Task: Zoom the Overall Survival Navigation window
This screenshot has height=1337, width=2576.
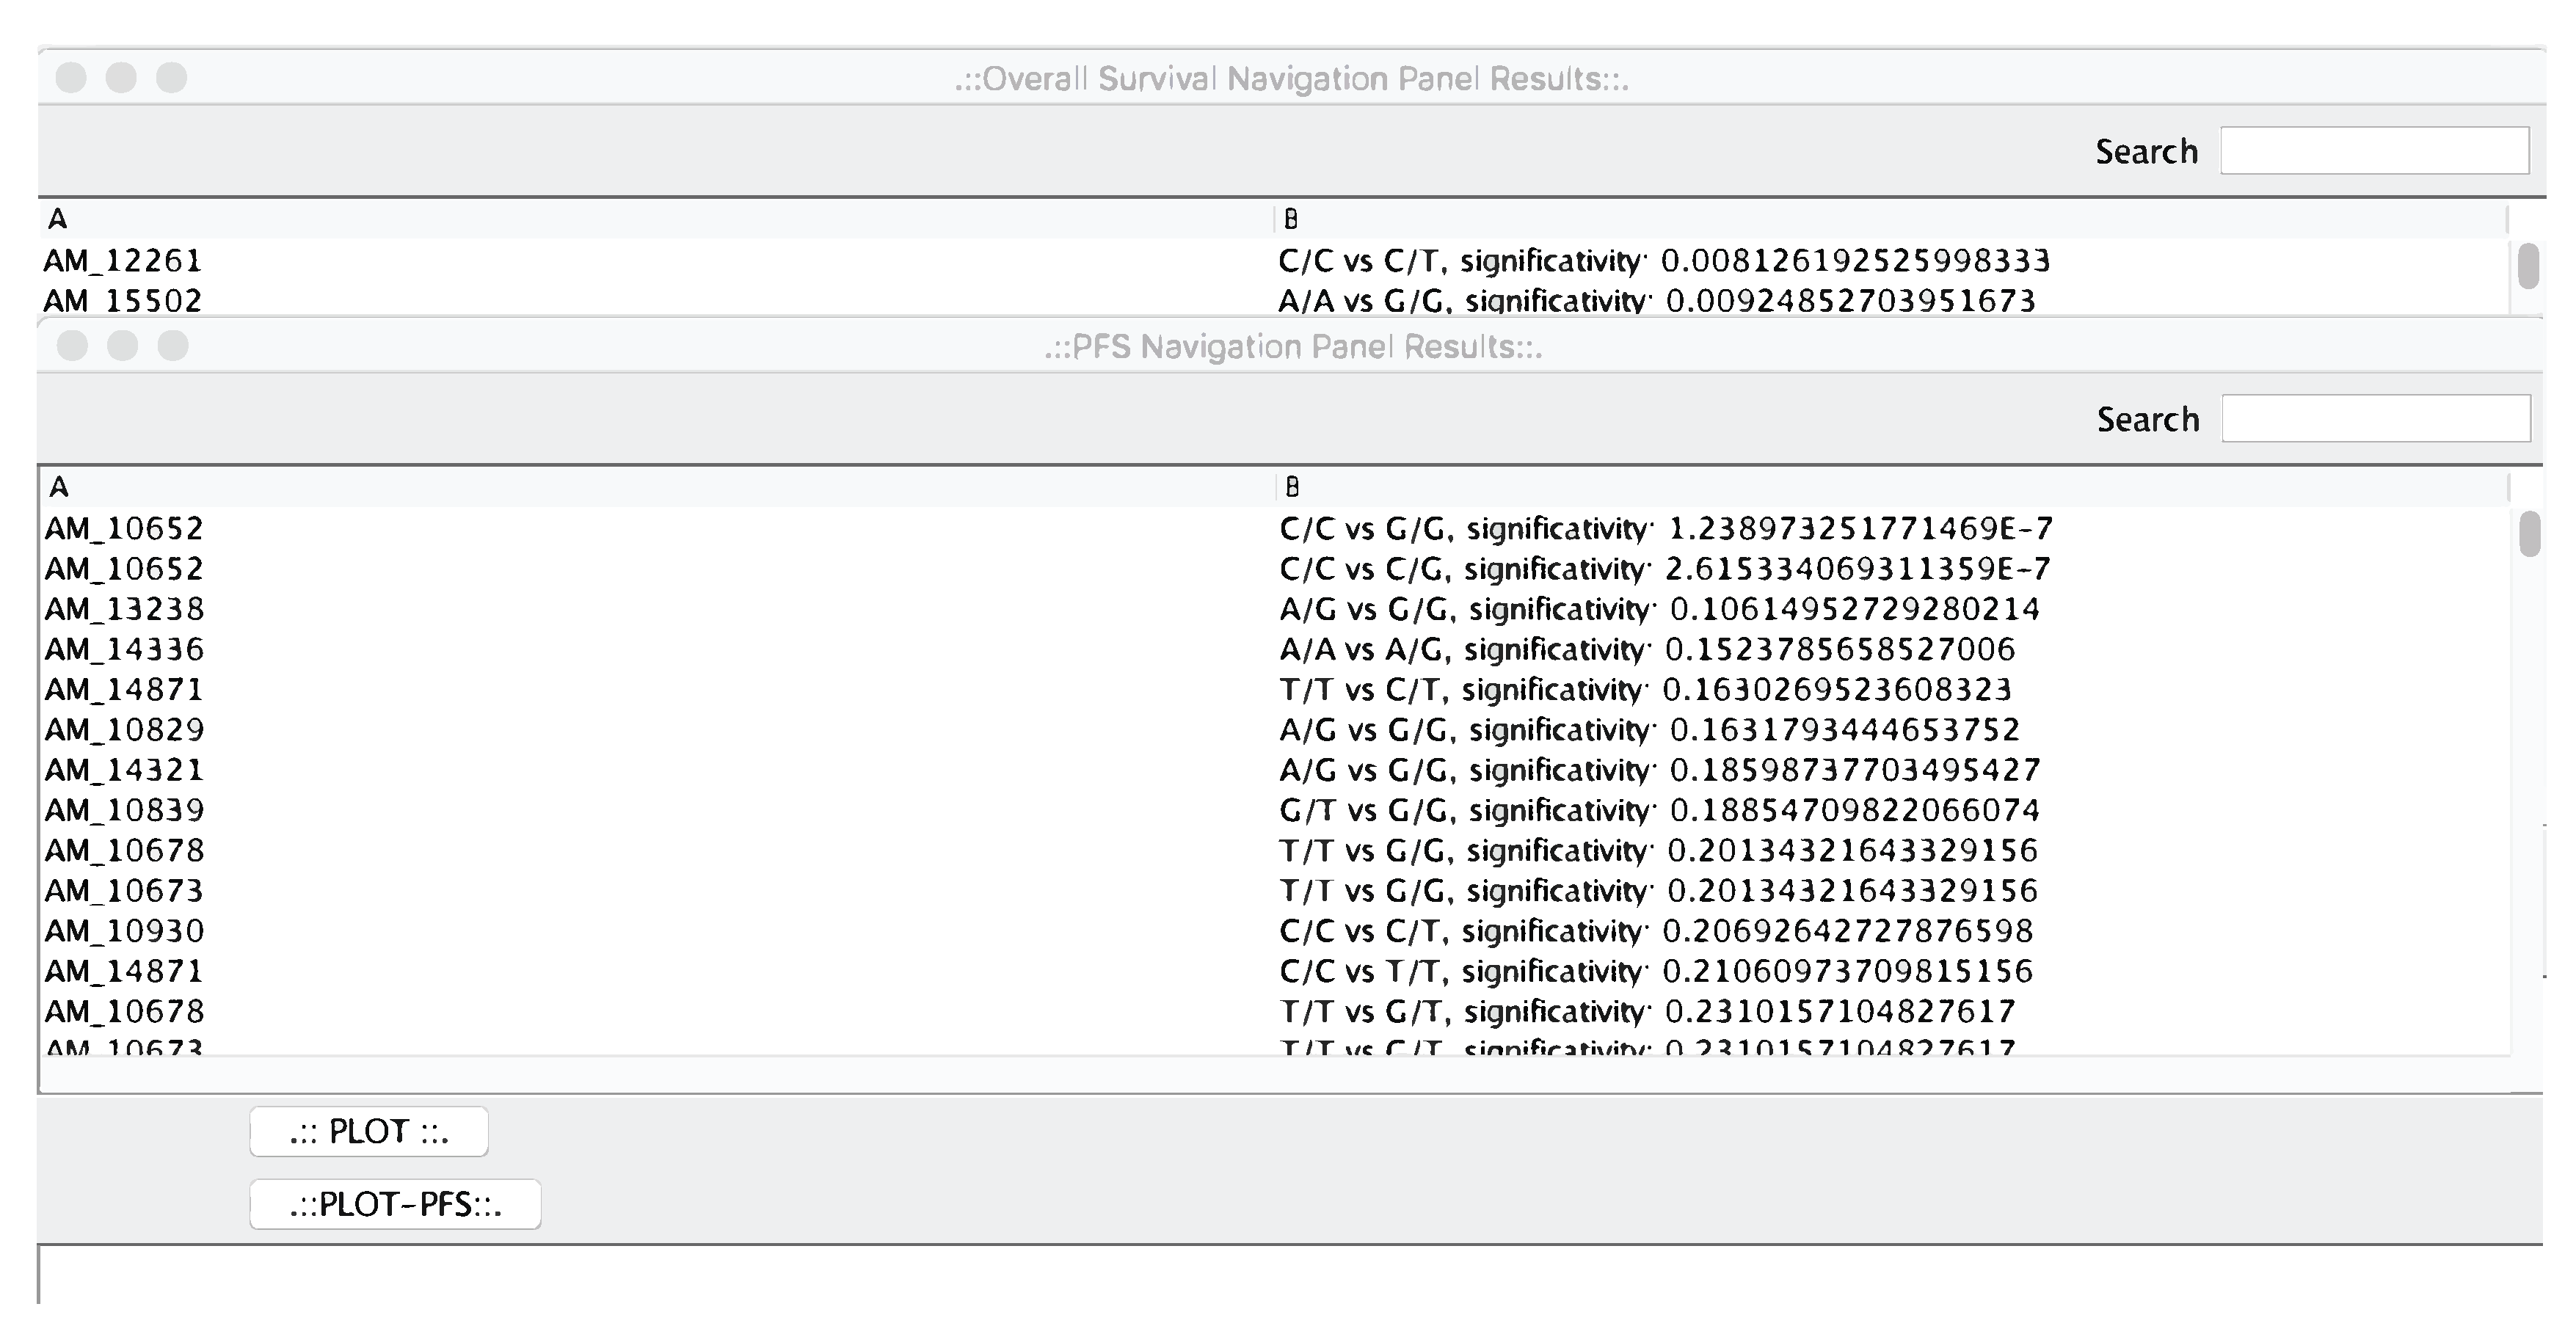Action: point(172,78)
